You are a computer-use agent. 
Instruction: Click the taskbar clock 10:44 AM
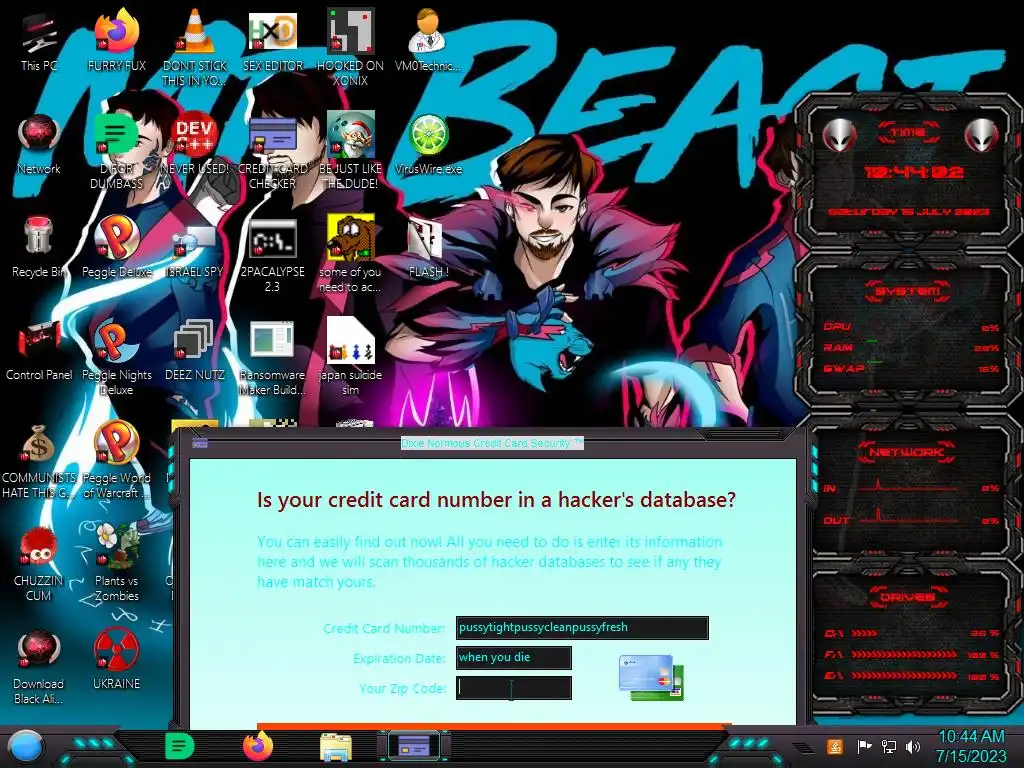tap(971, 737)
